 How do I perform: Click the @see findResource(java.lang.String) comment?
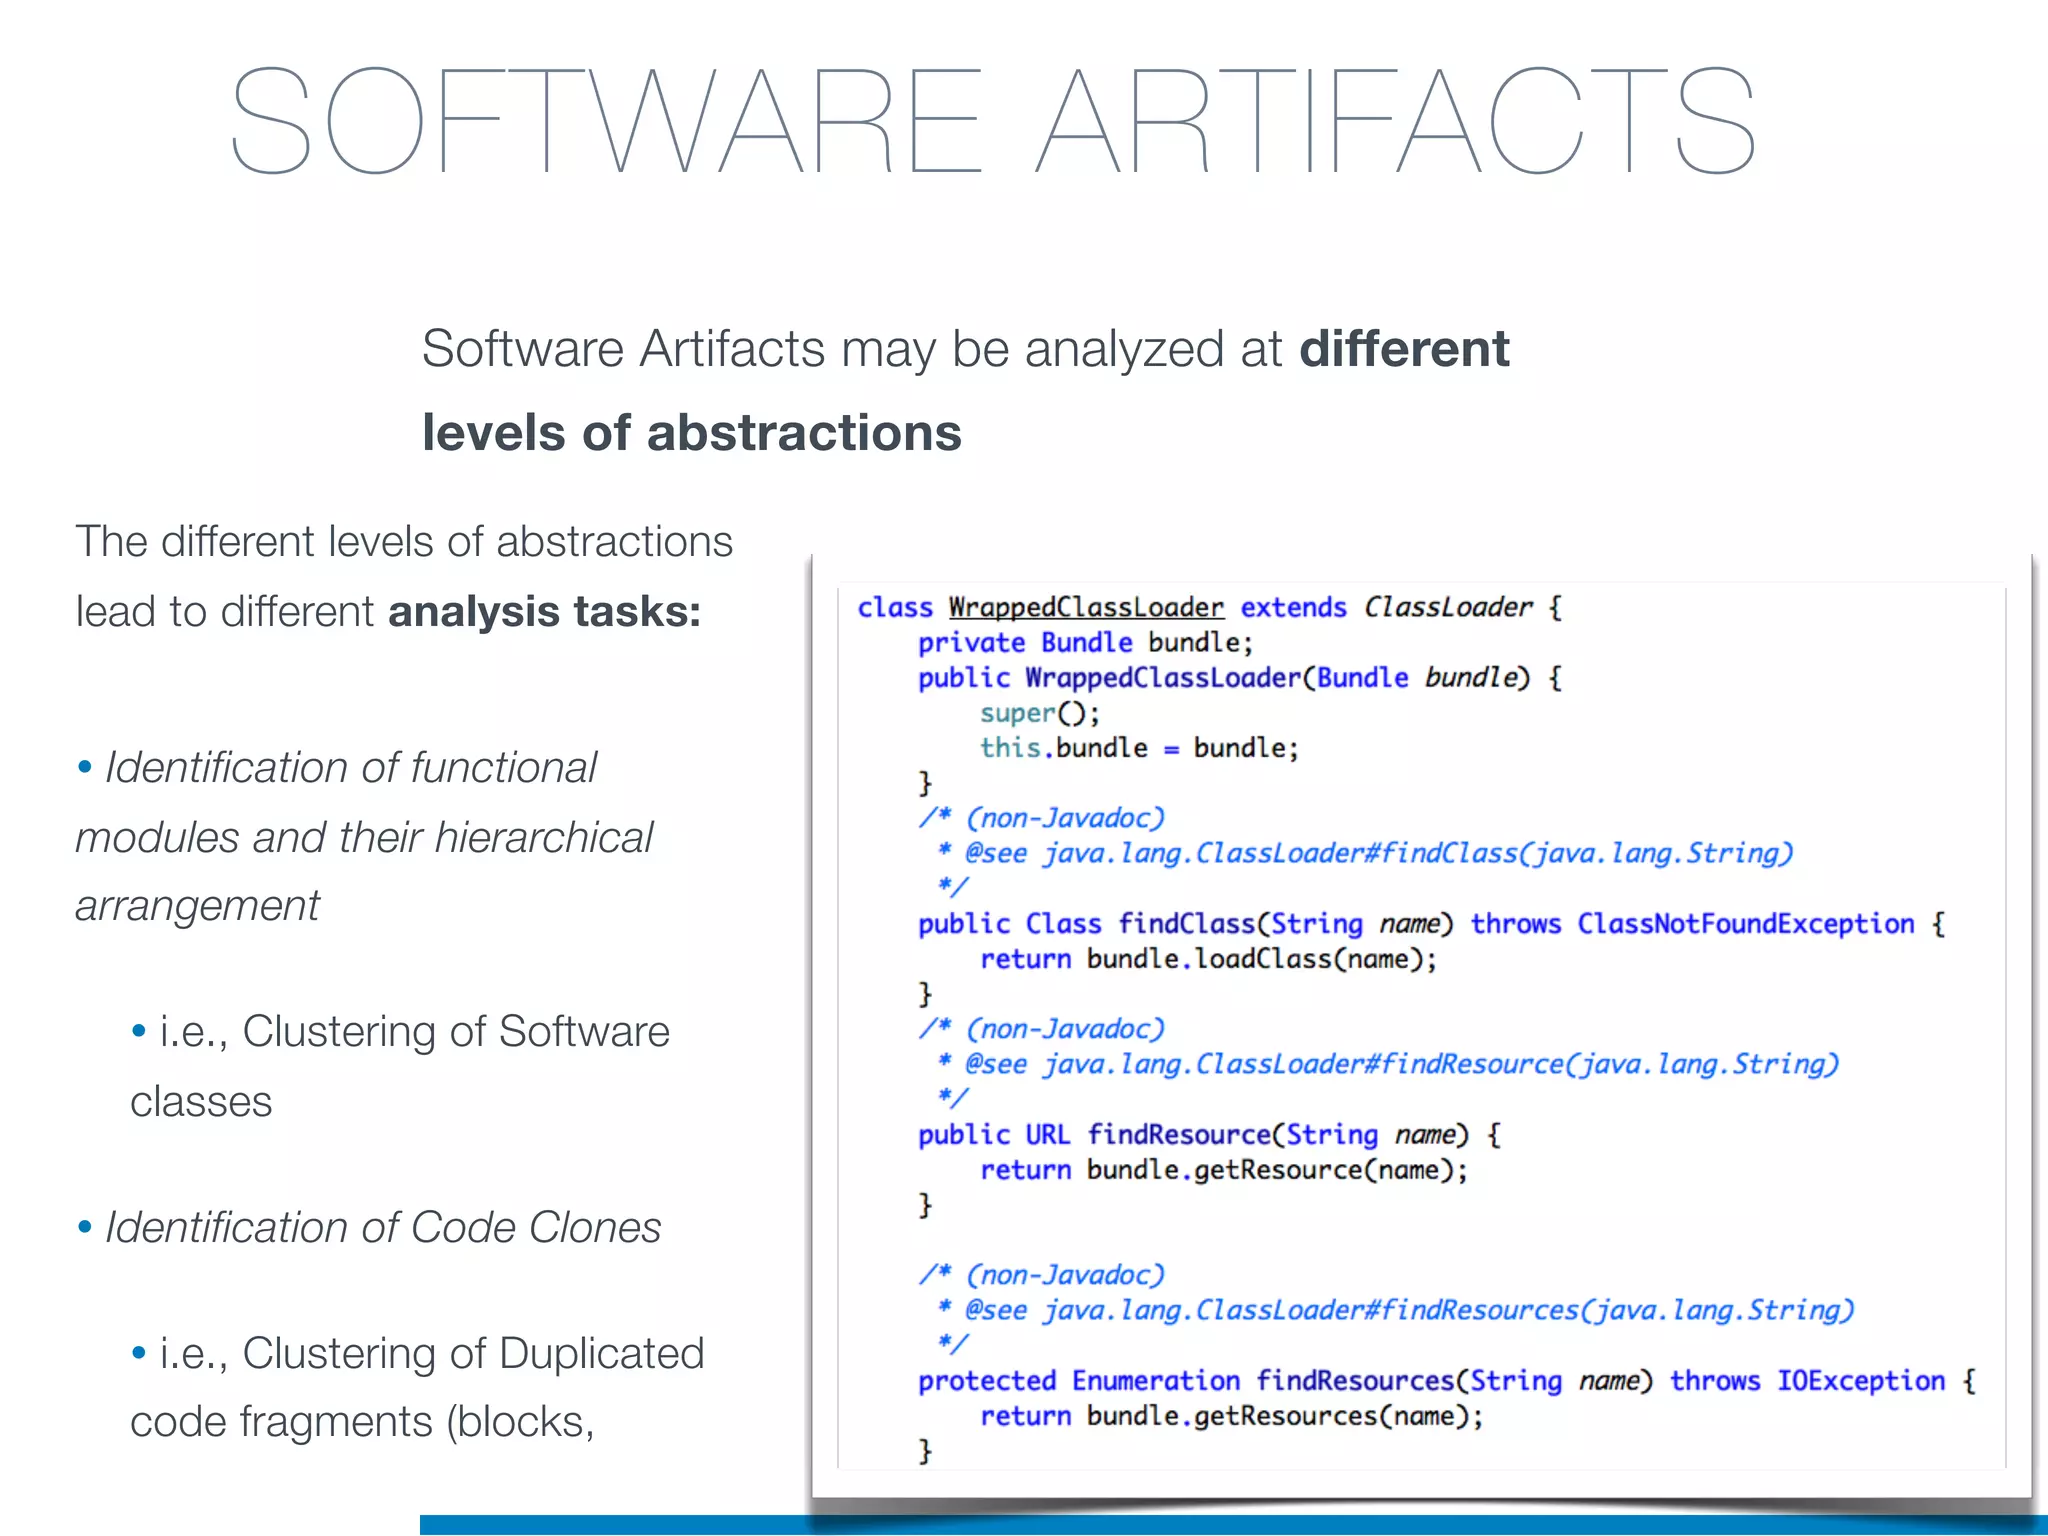pos(1388,1064)
